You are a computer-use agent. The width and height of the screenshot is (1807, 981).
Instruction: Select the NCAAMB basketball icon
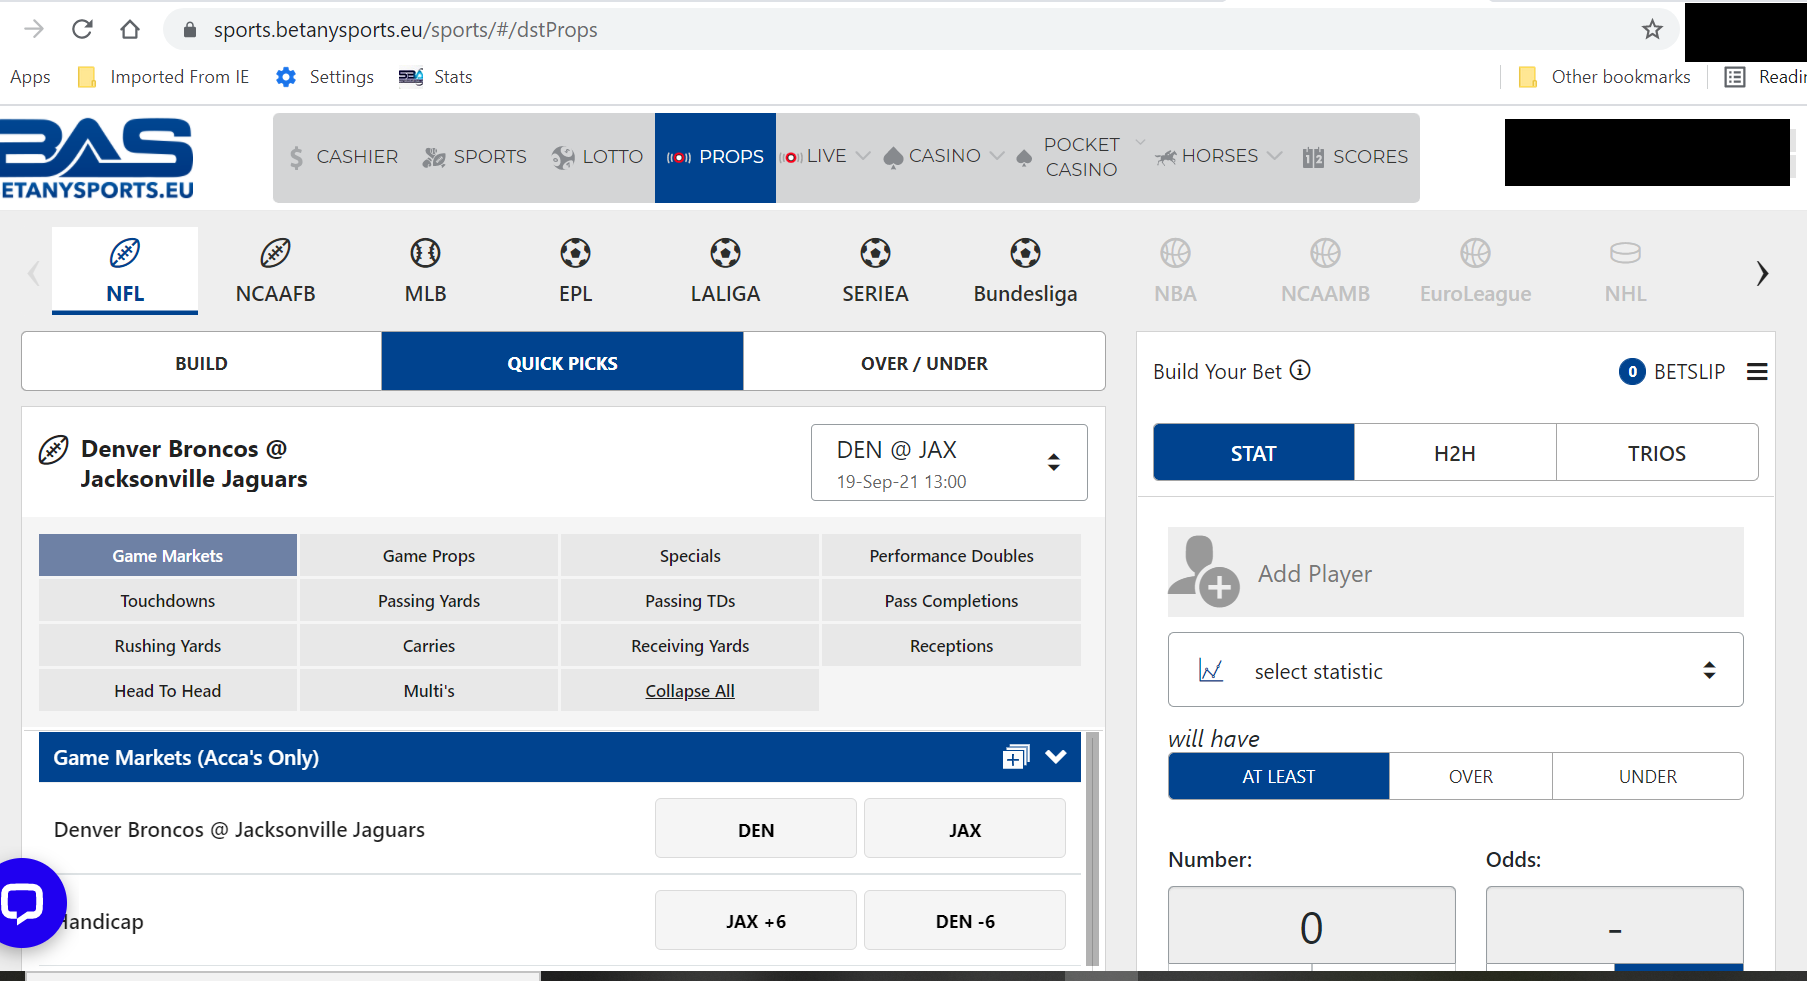click(1325, 253)
